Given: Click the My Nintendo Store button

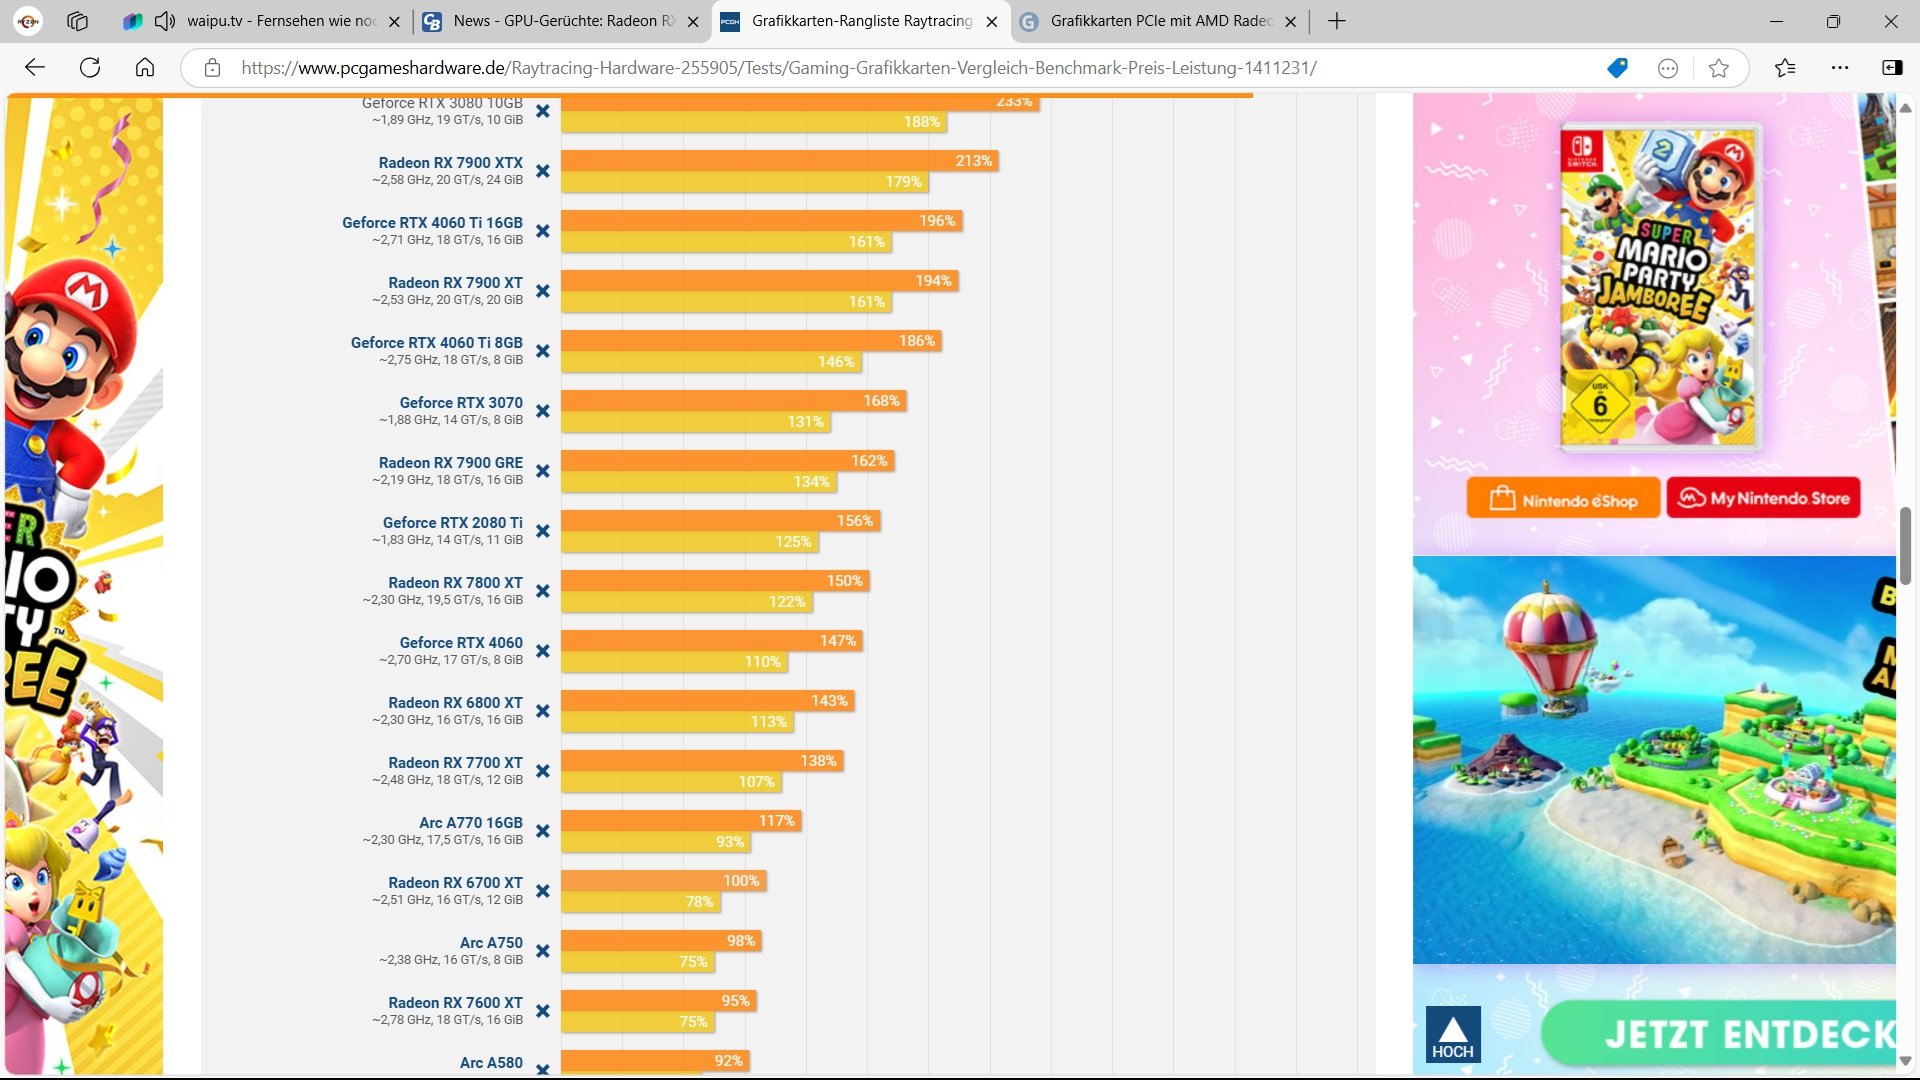Looking at the screenshot, I should click(1763, 498).
